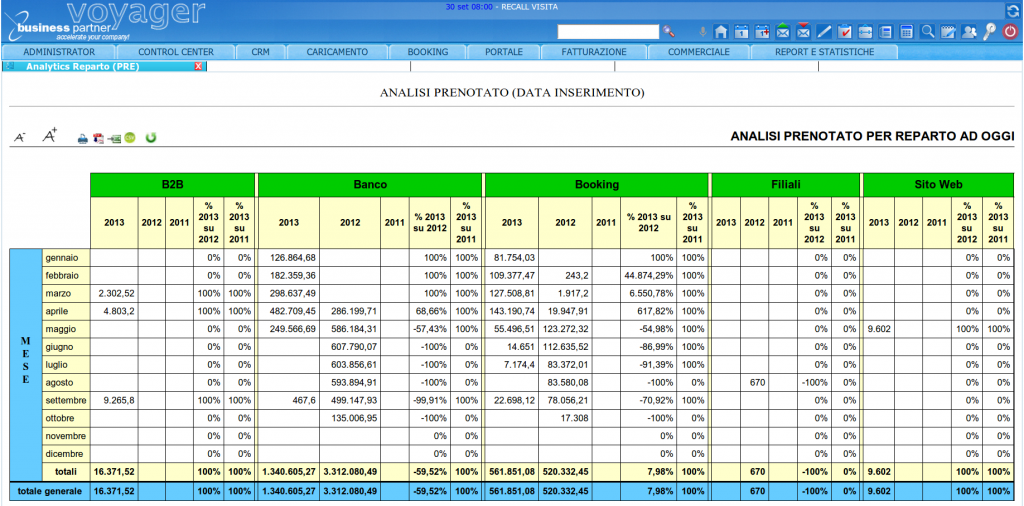Click into the top search input field
The width and height of the screenshot is (1024, 506).
click(608, 31)
